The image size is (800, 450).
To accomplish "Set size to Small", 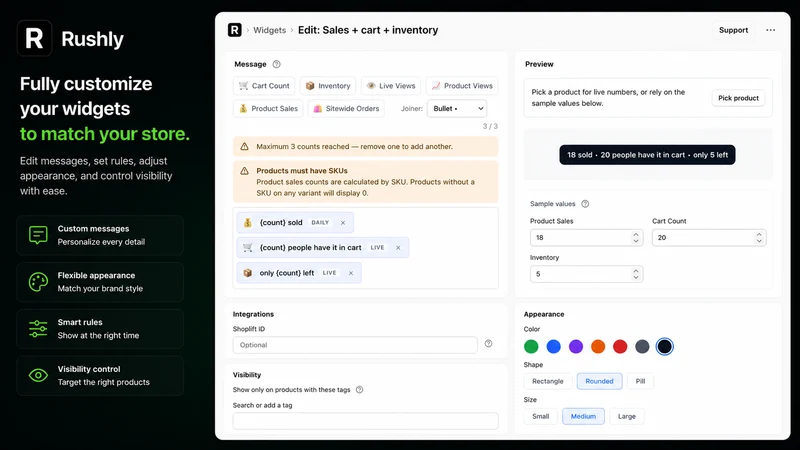I will 540,416.
